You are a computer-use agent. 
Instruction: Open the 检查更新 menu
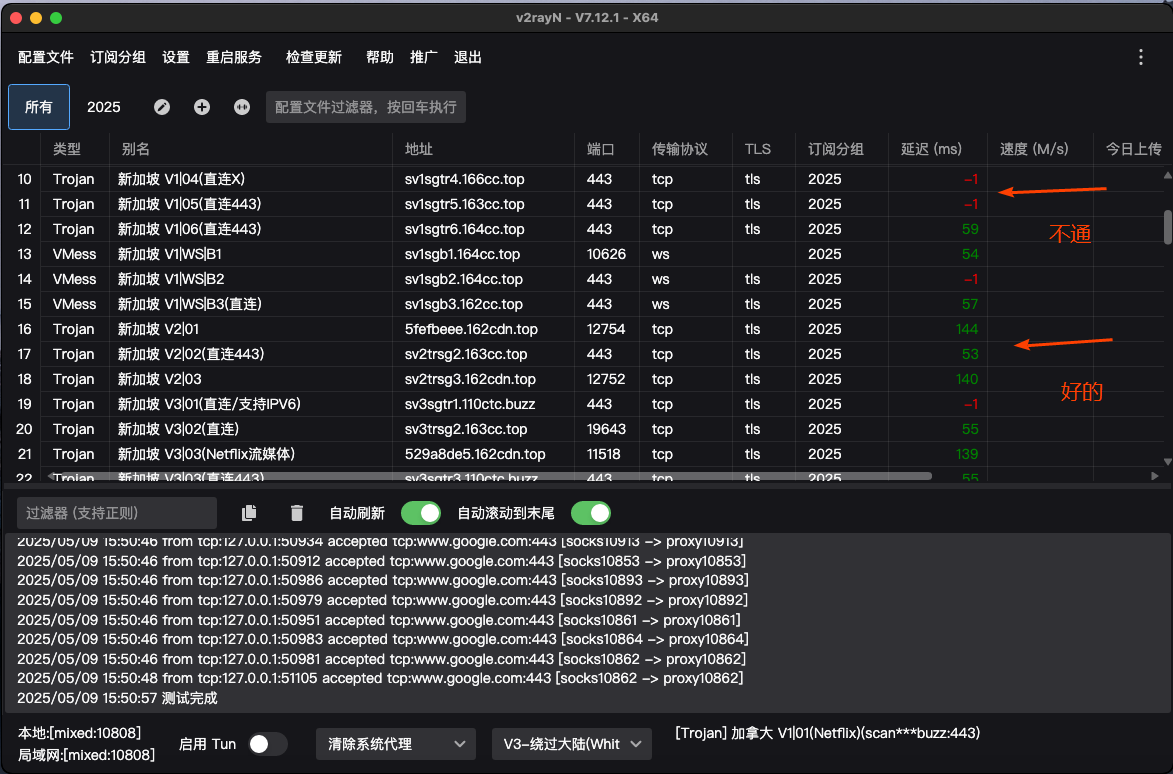(313, 58)
